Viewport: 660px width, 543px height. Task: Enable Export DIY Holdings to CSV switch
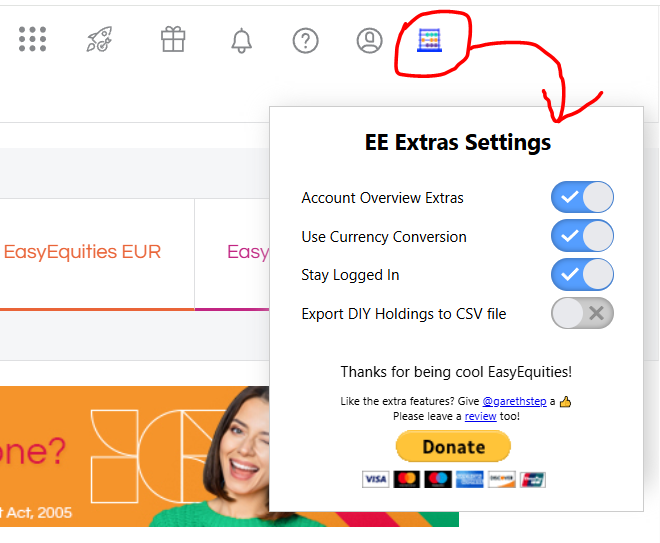point(582,313)
